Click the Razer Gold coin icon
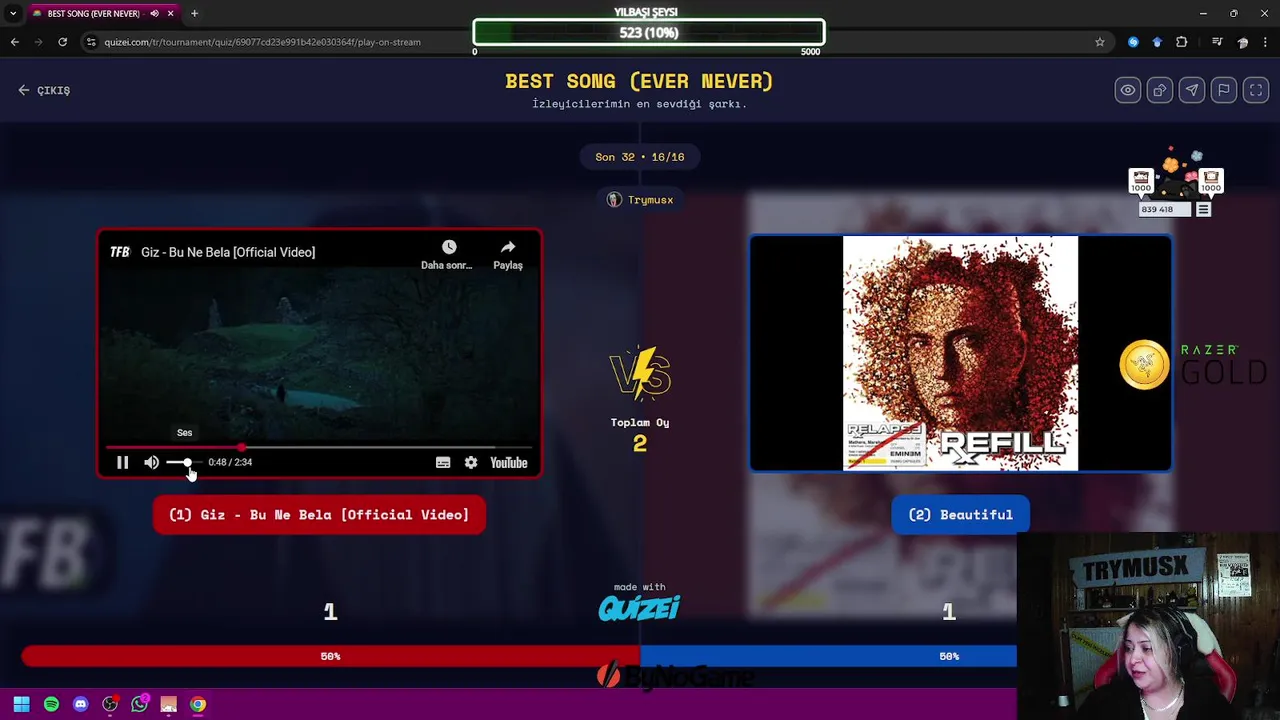Image resolution: width=1280 pixels, height=720 pixels. pyautogui.click(x=1144, y=365)
